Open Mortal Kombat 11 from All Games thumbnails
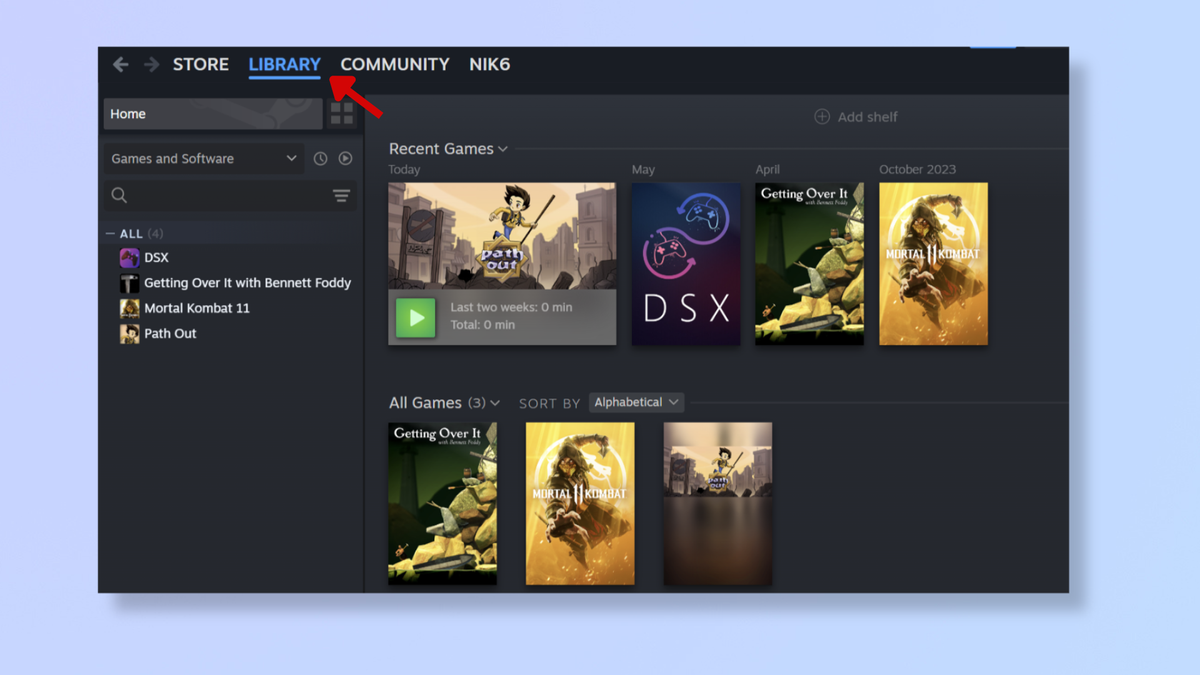 [x=580, y=503]
